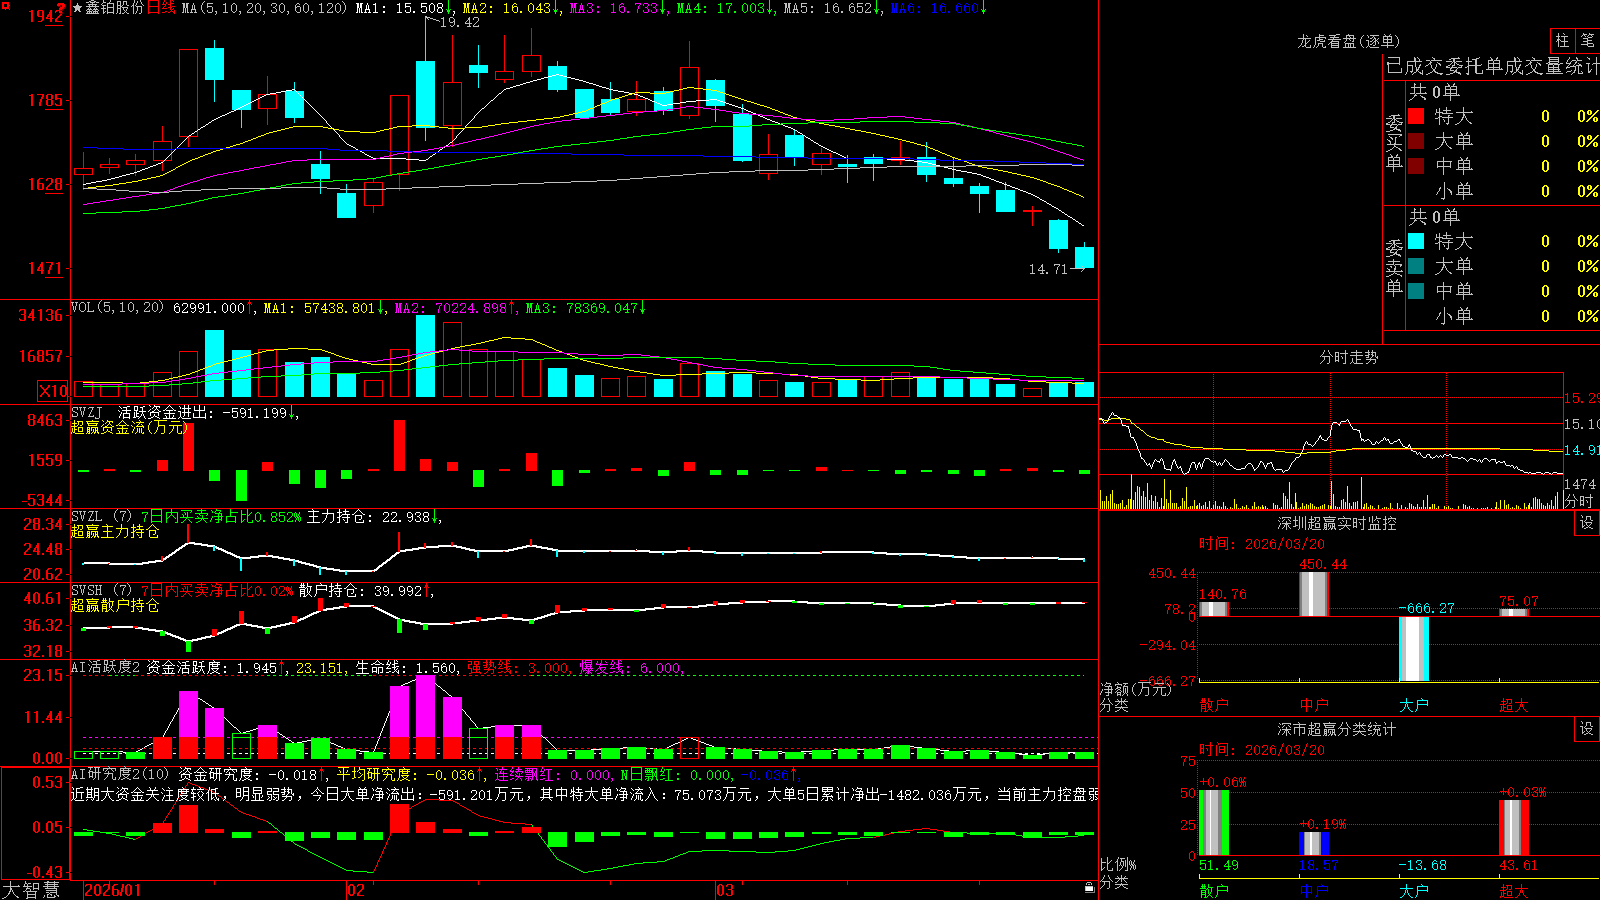Select 超大 category in 深市超赢分类统计

coord(1514,890)
